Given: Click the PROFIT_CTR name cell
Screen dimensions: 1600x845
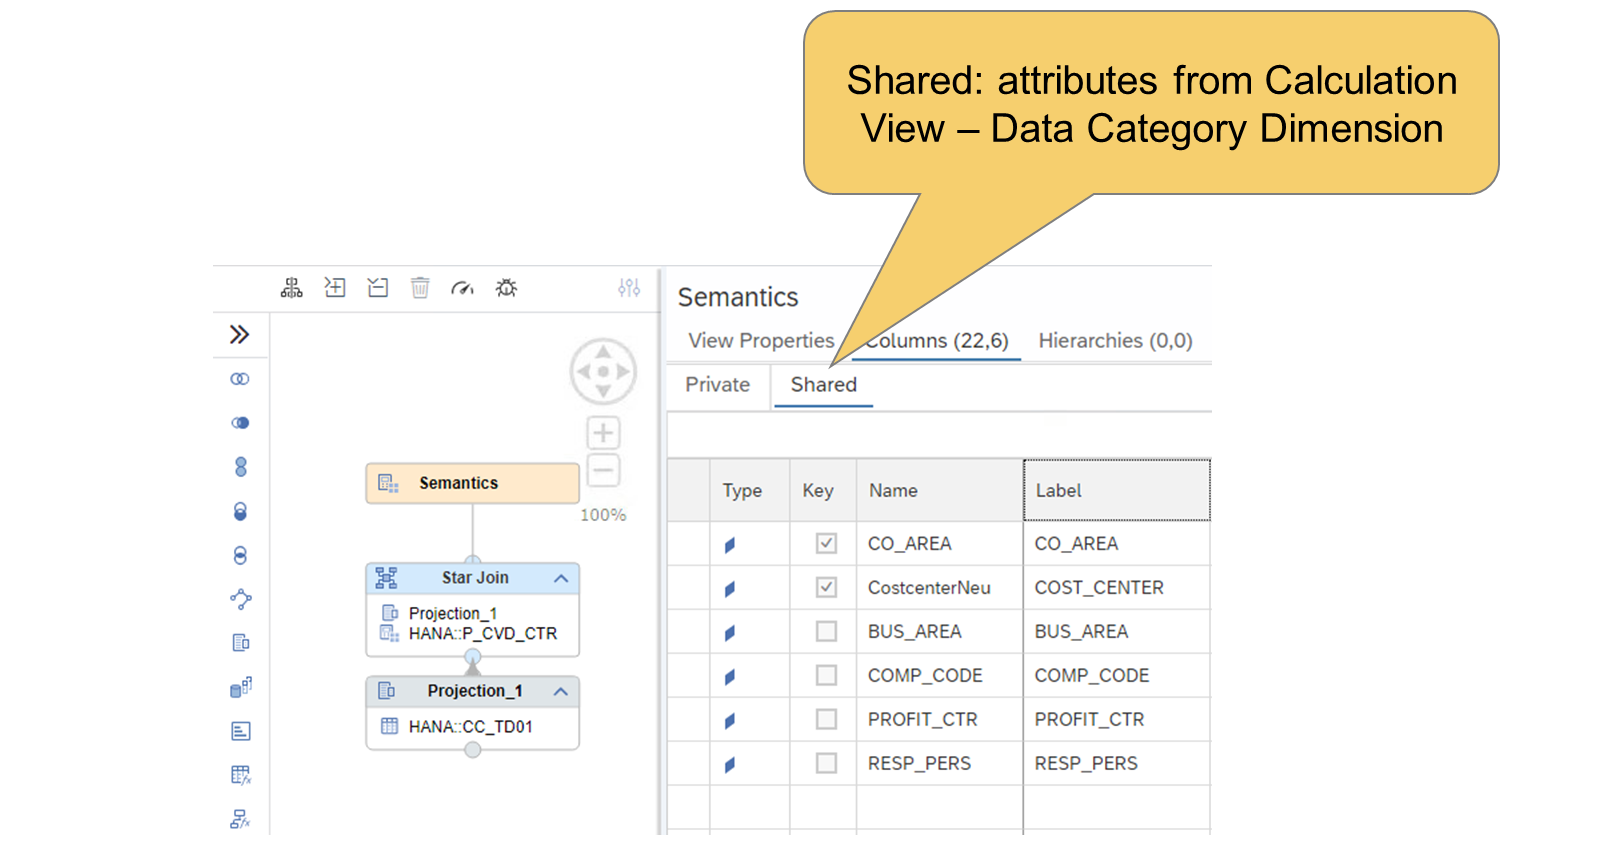Looking at the screenshot, I should (x=939, y=720).
